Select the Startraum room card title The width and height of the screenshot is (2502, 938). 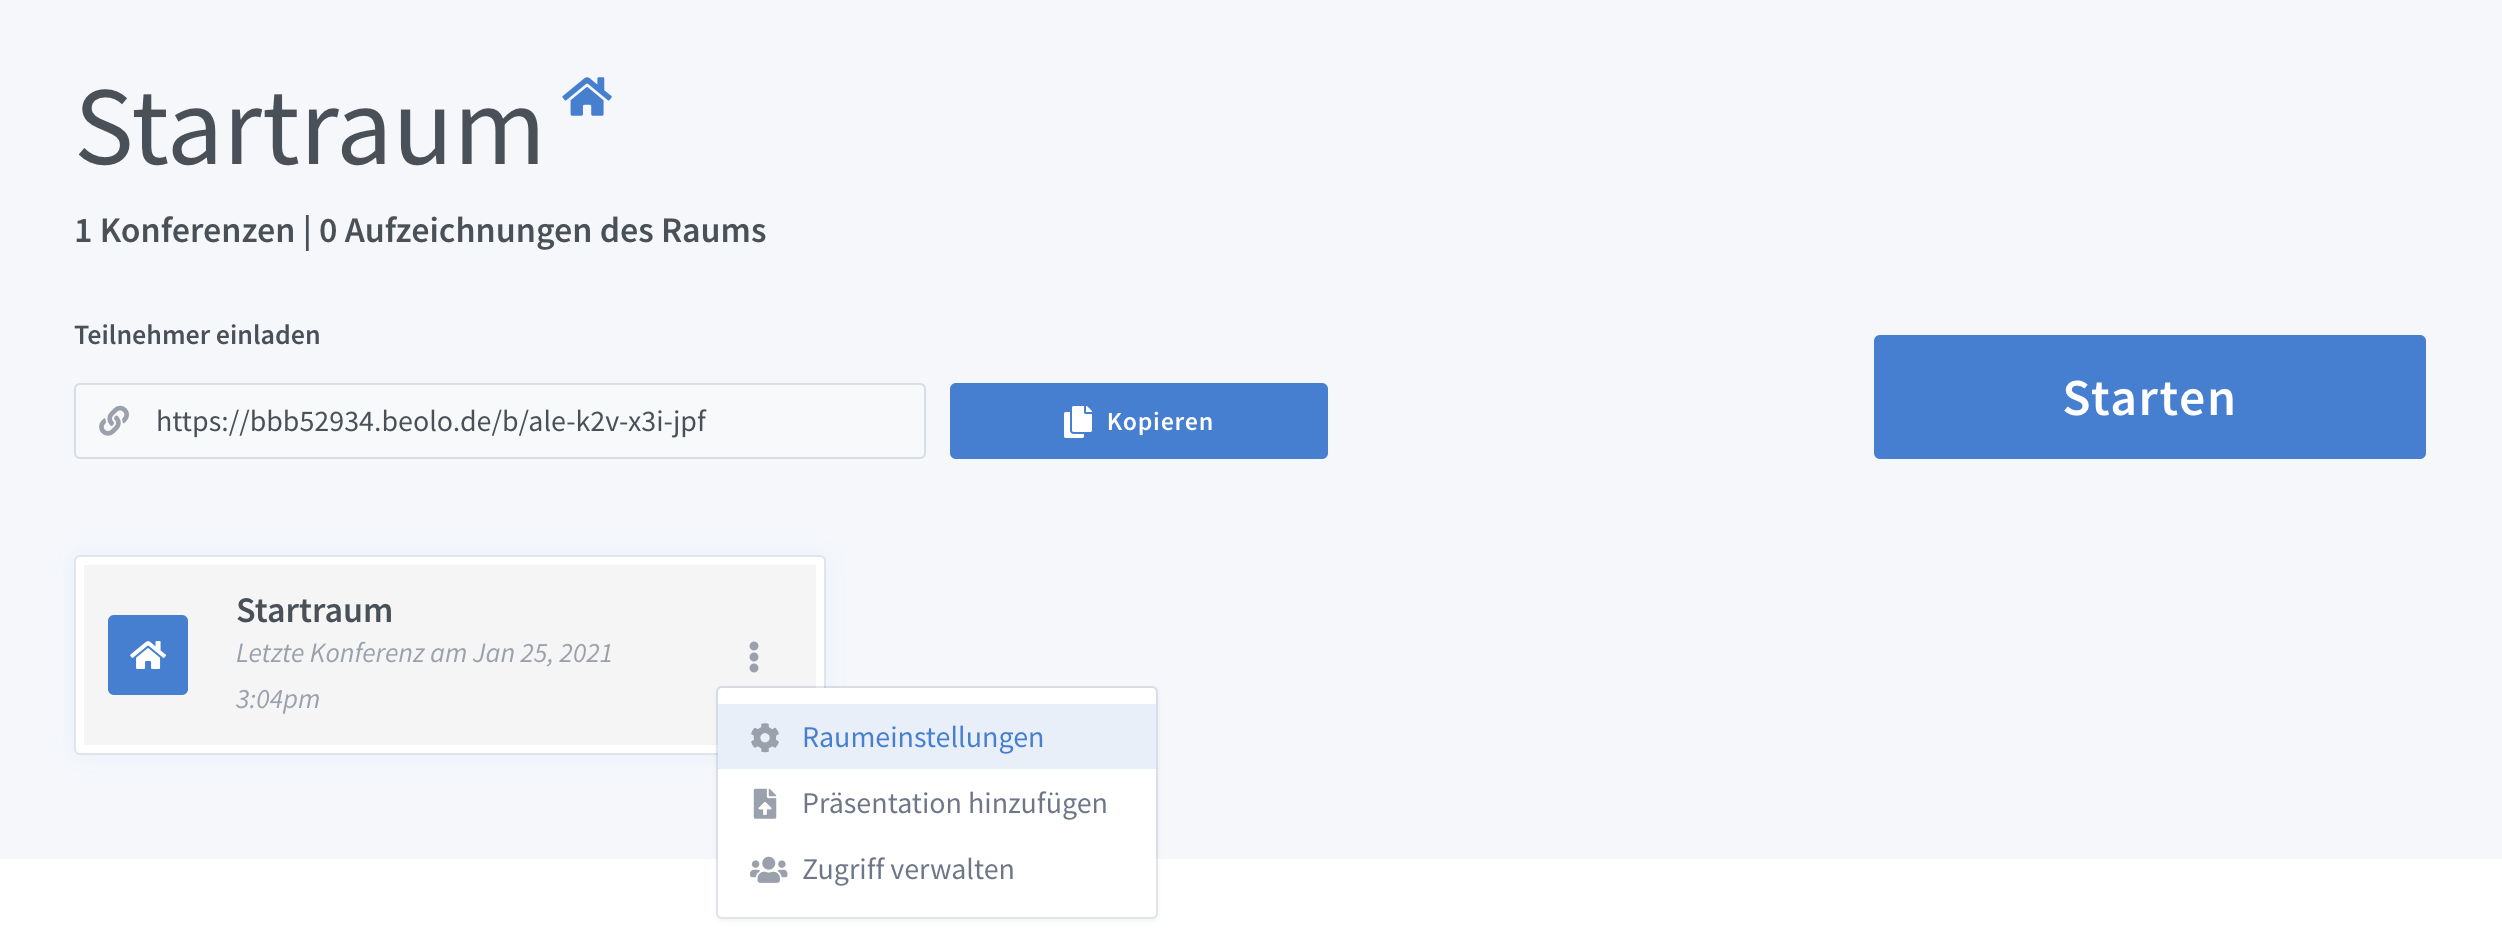coord(314,610)
